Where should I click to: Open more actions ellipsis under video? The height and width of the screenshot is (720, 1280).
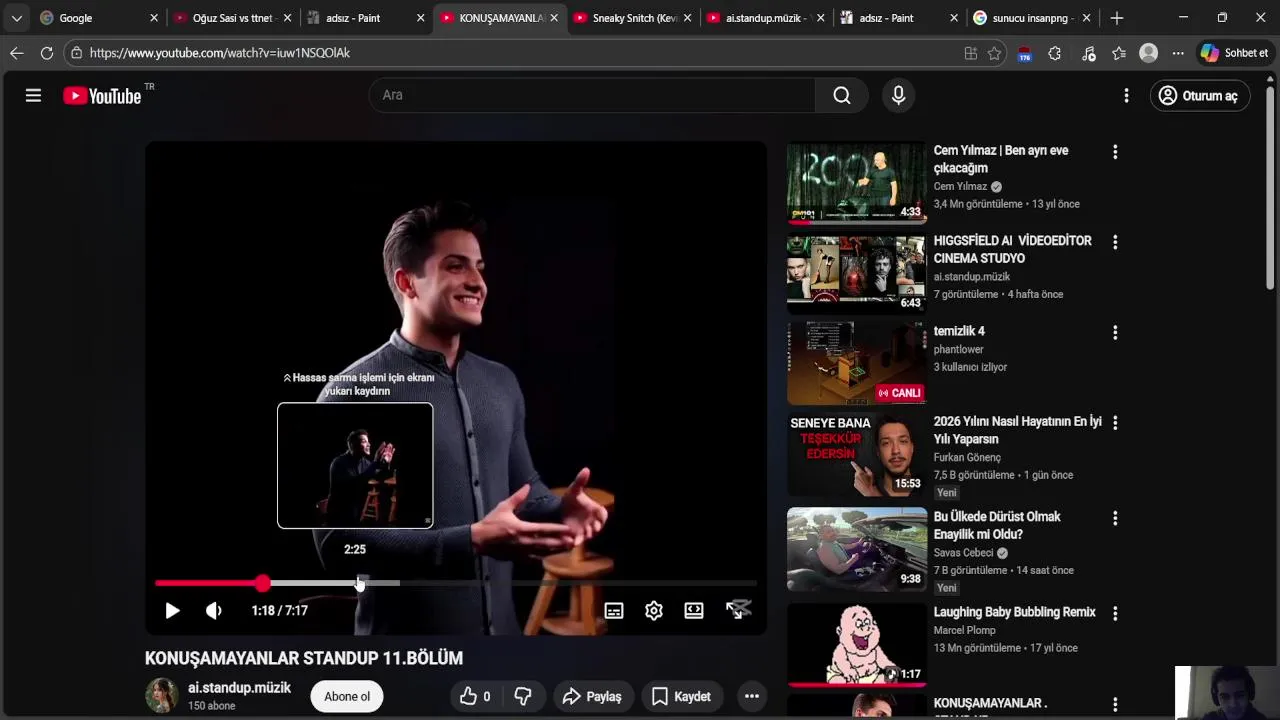click(x=752, y=697)
